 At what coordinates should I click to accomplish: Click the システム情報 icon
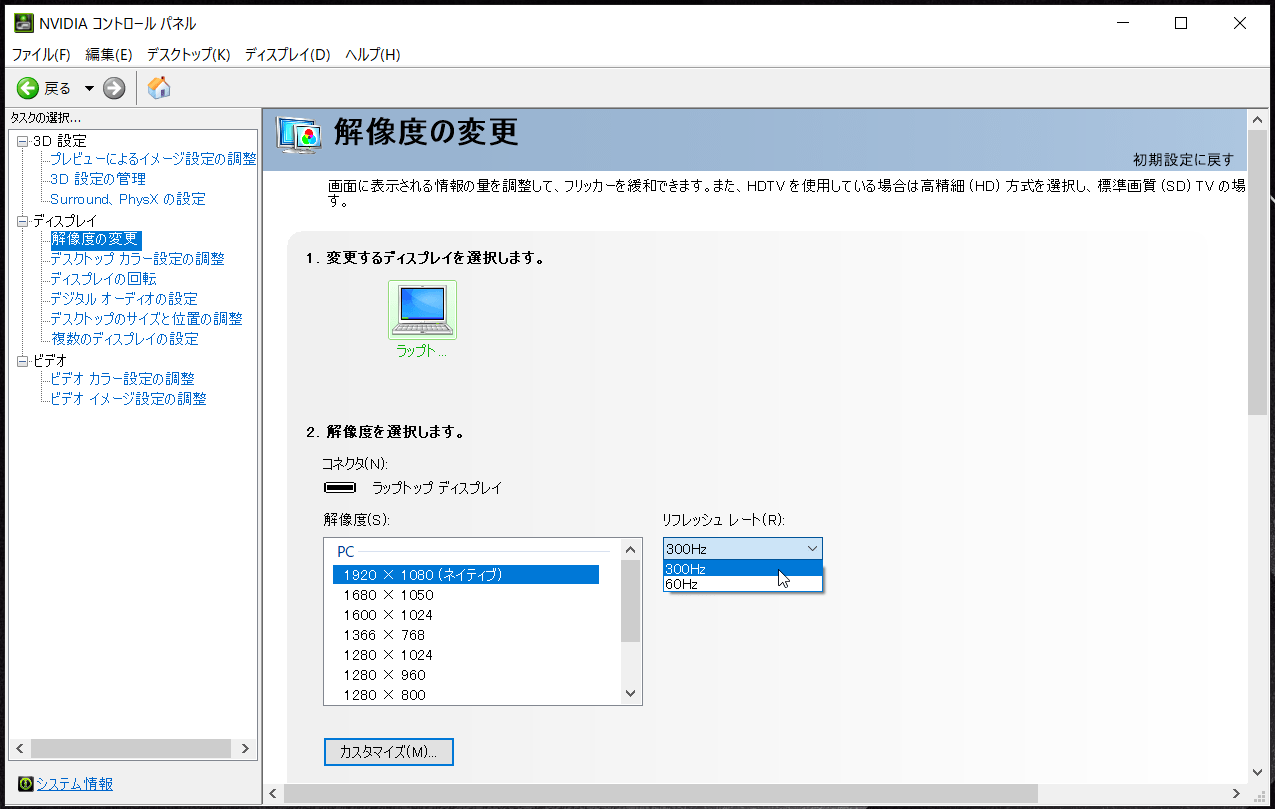coord(26,784)
